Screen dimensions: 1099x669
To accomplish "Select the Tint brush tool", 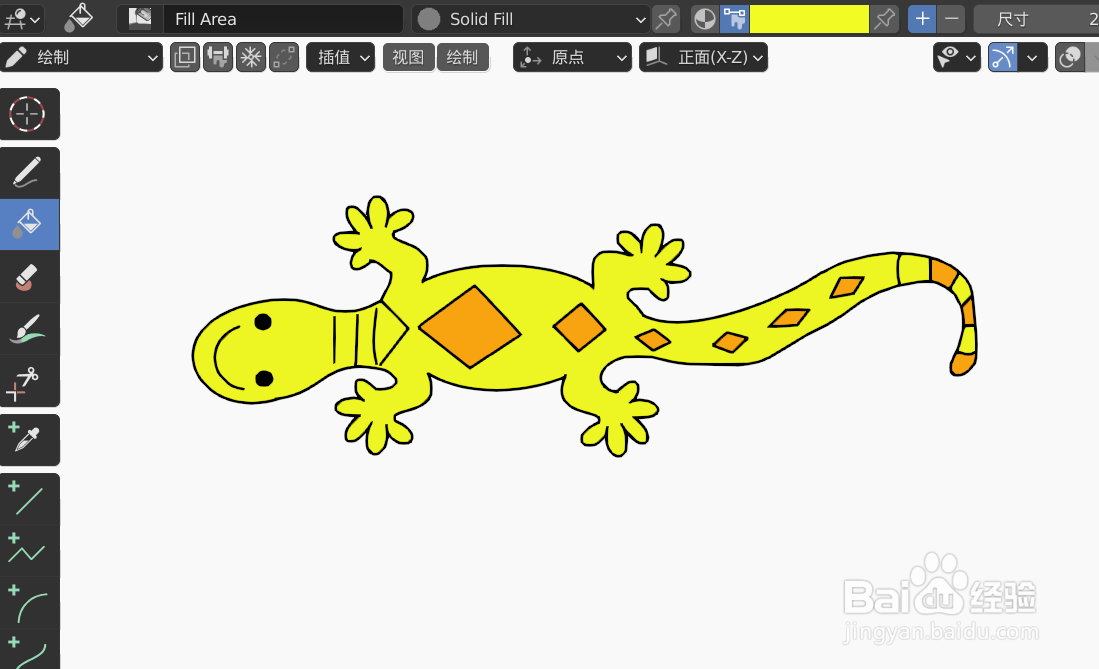I will [x=29, y=328].
